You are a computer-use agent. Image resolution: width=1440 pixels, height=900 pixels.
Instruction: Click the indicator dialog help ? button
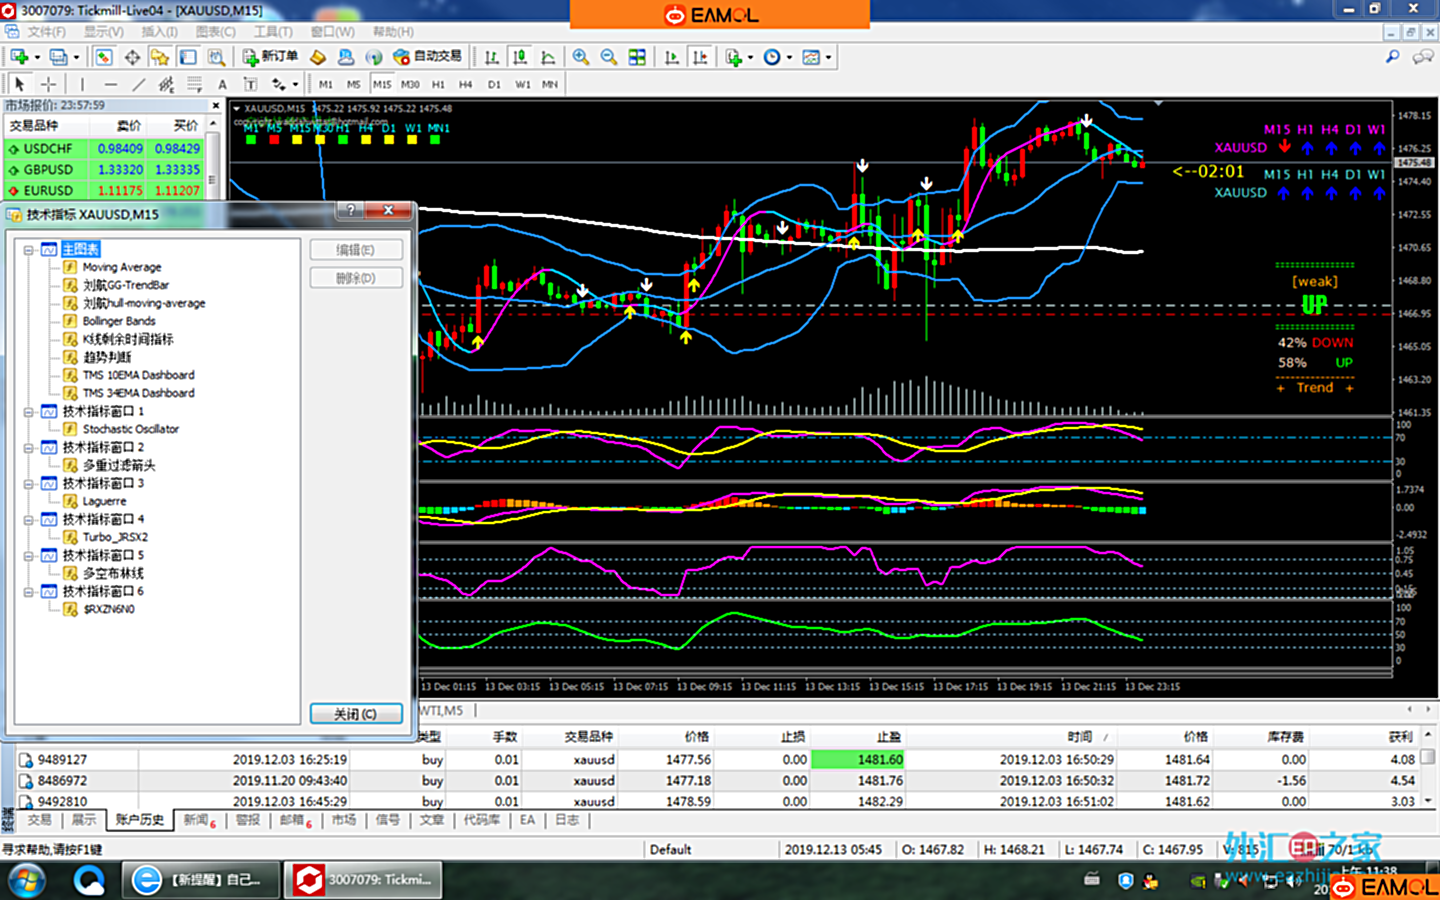point(351,210)
